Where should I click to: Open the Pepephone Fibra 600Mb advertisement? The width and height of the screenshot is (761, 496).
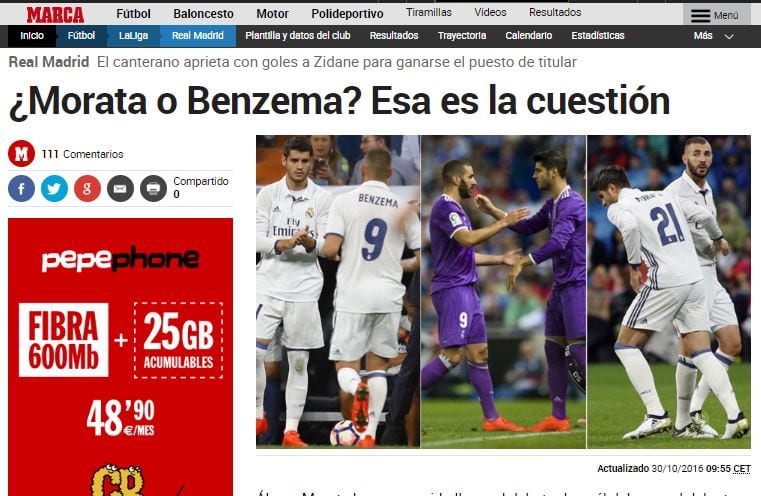[120, 357]
